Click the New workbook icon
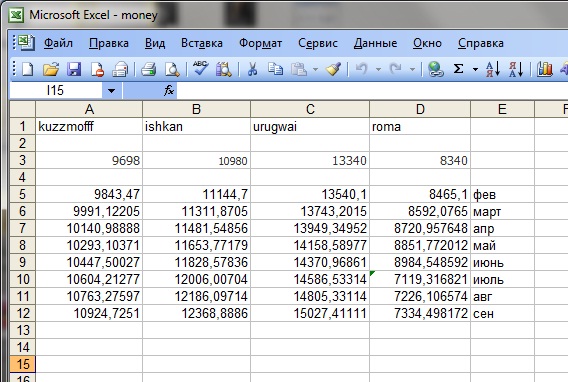This screenshot has height=382, width=568. 28,69
